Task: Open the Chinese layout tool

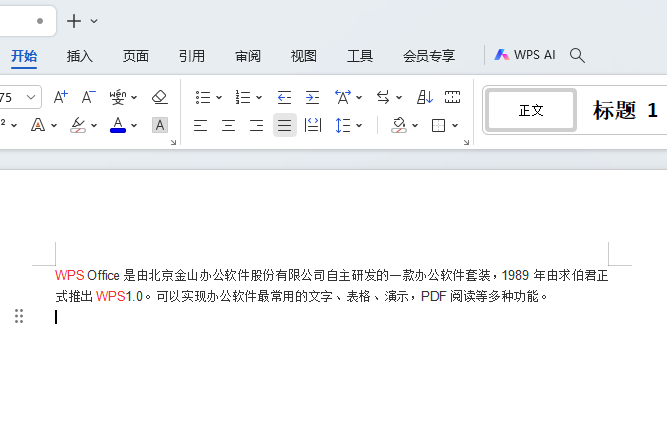Action: [343, 97]
